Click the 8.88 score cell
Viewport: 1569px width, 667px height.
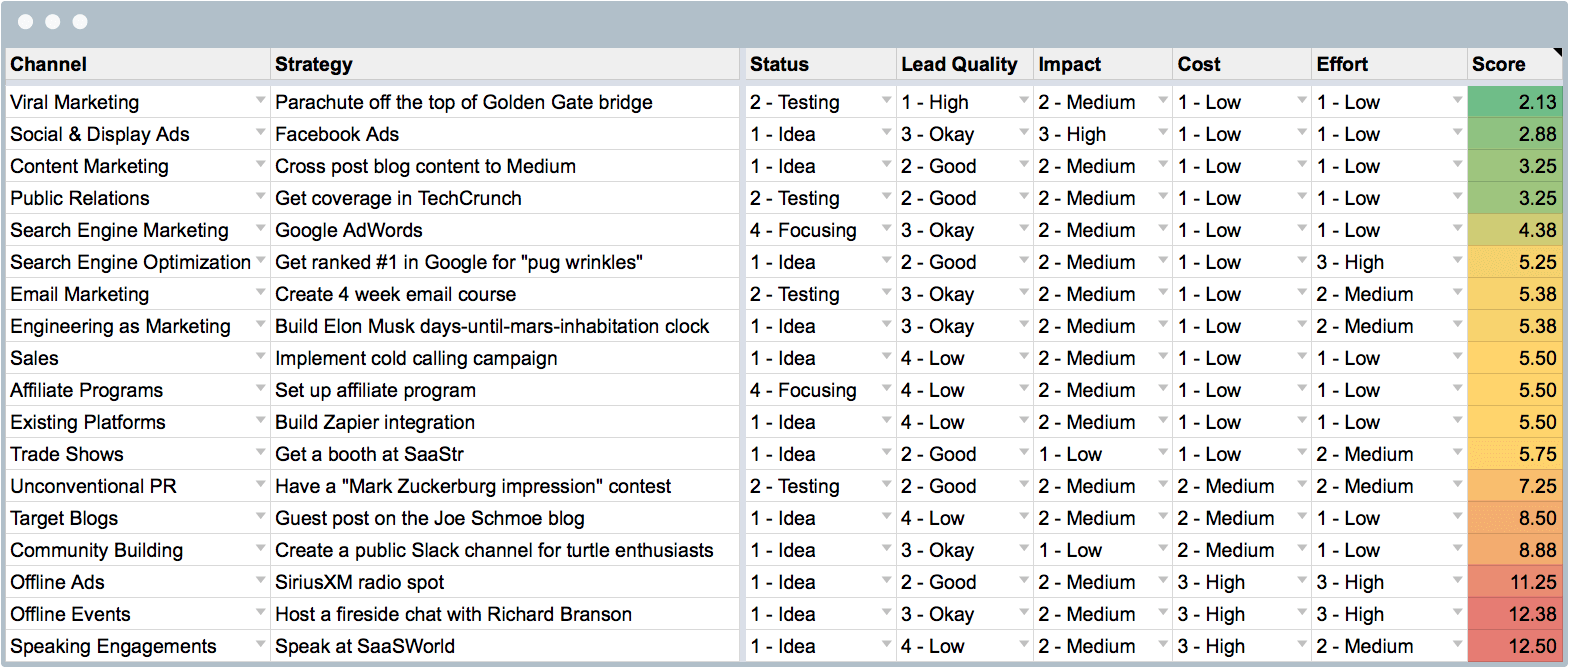coord(1515,550)
